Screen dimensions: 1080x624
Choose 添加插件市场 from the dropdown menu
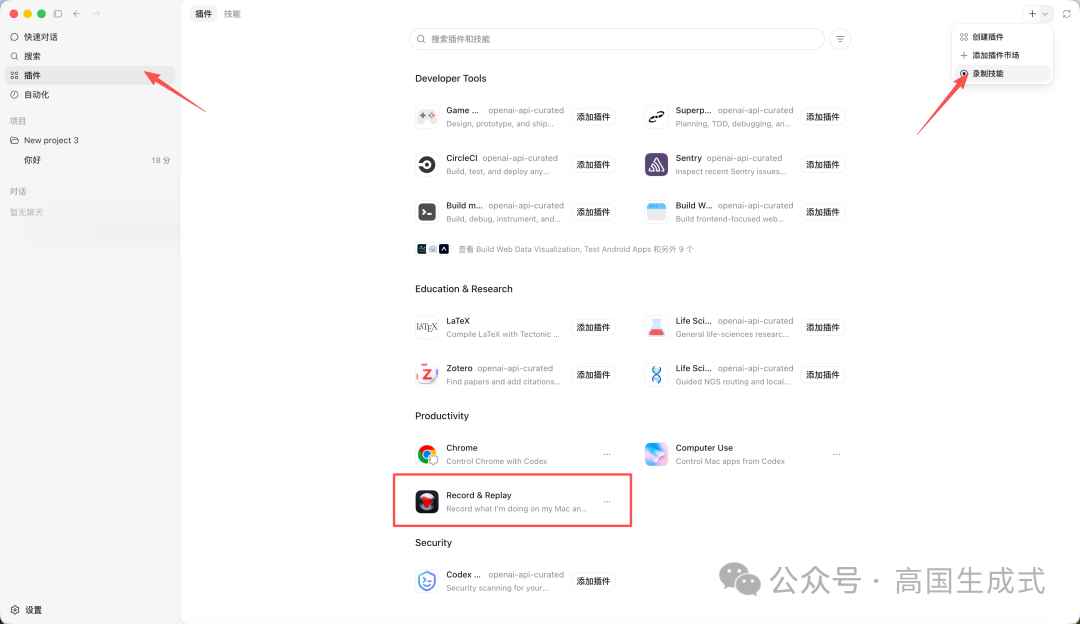click(x=1003, y=55)
